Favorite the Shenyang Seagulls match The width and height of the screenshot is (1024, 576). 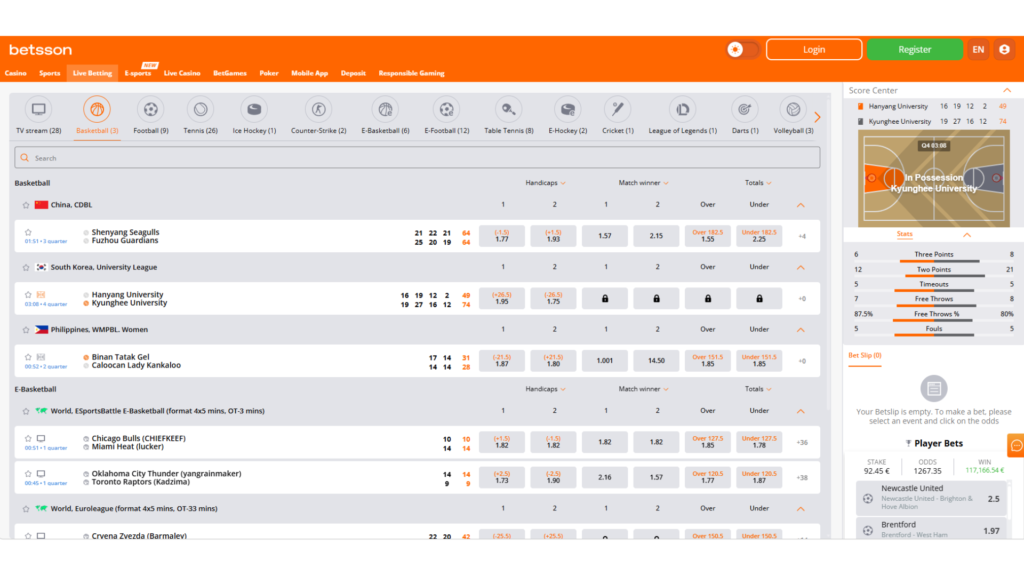(x=28, y=232)
